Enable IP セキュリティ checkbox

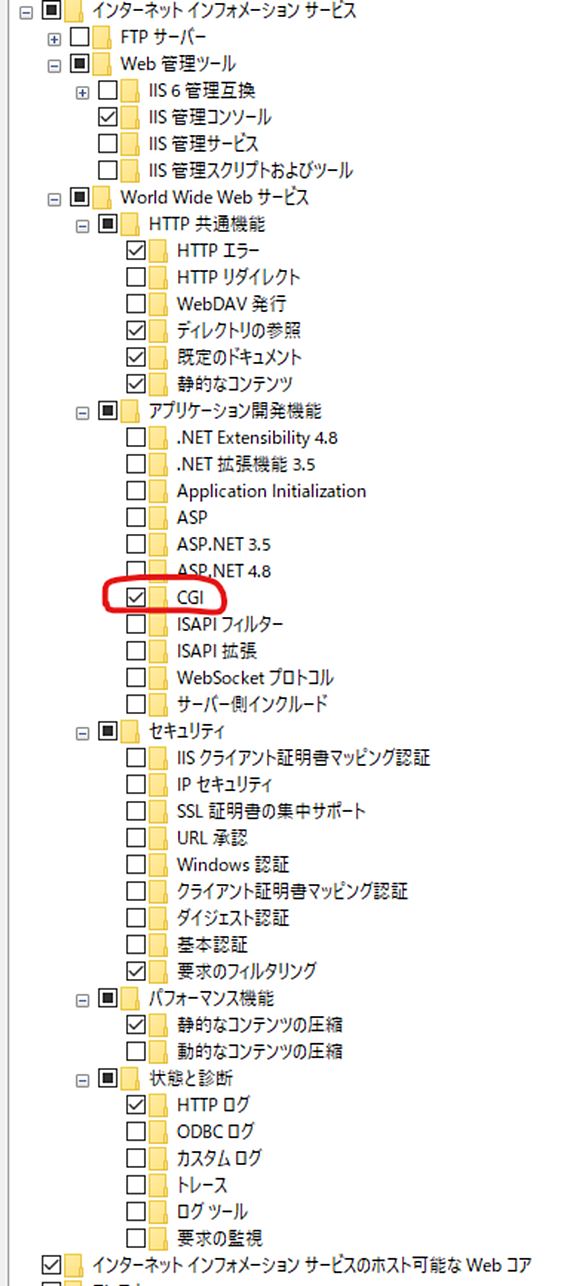tap(136, 785)
